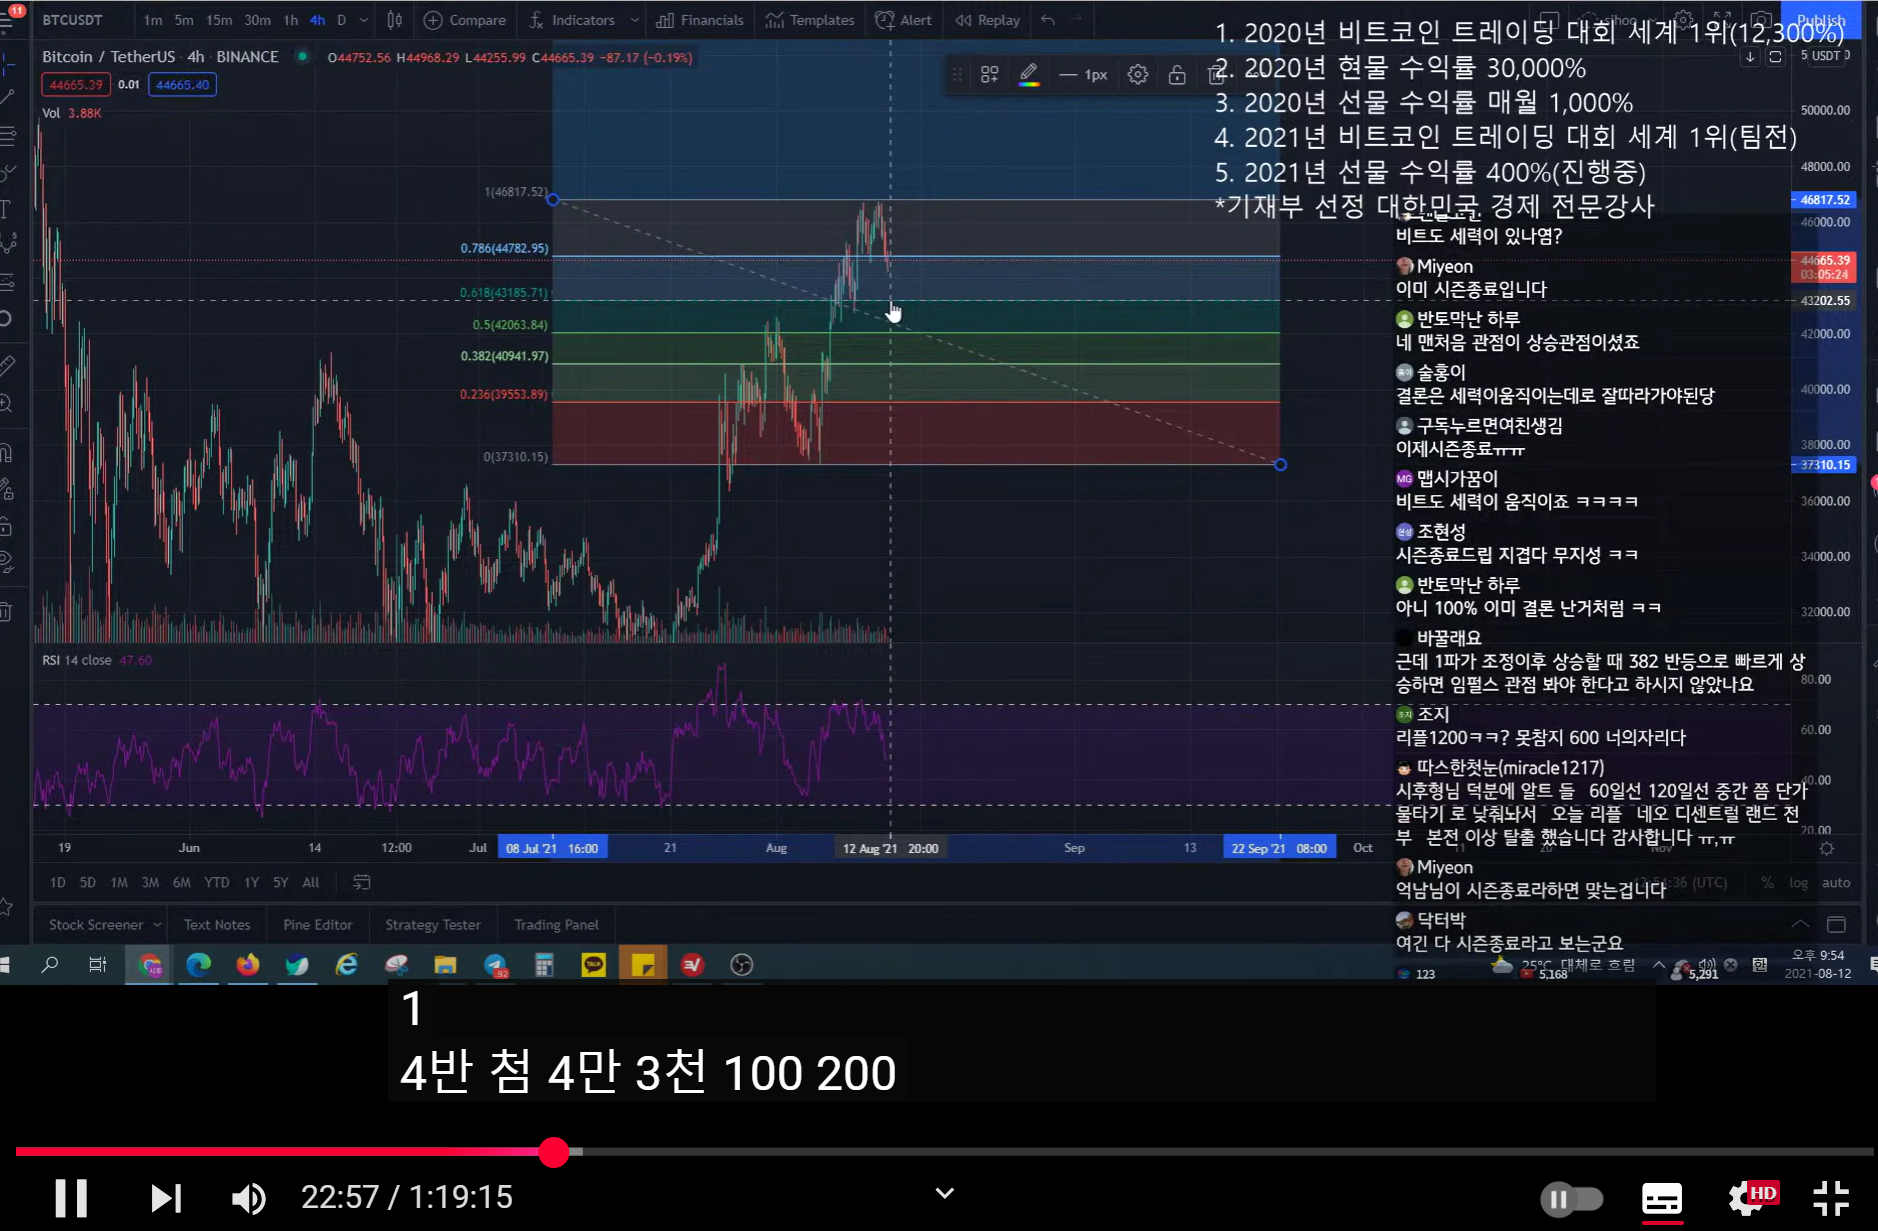Pause the video playback
1878x1231 pixels.
point(71,1197)
